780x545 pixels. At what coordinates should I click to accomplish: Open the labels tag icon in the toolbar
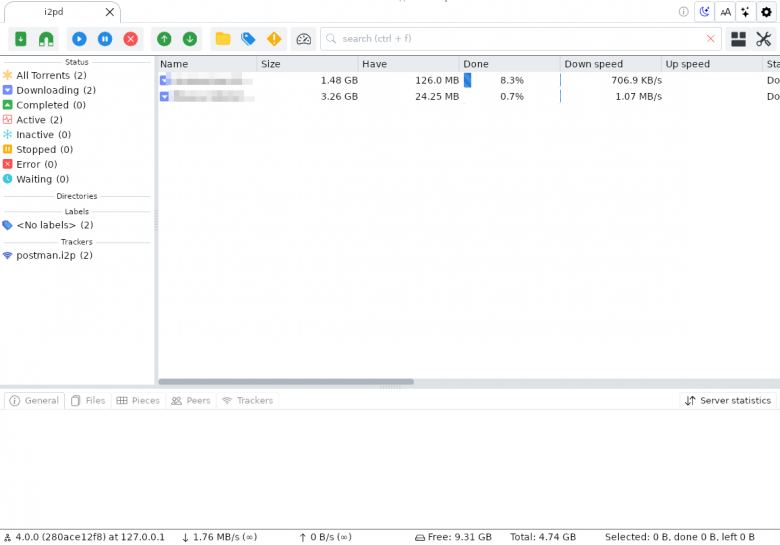coord(248,39)
